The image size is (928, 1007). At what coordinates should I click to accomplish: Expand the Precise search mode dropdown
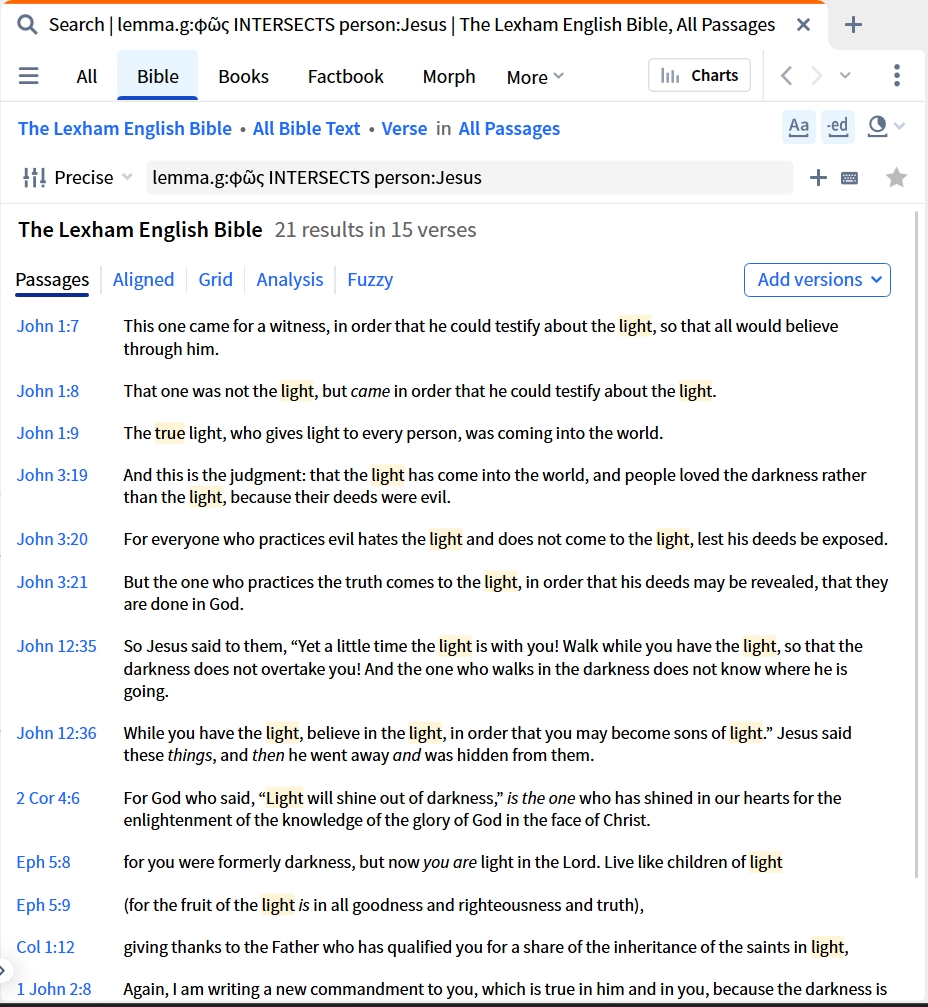(x=77, y=177)
